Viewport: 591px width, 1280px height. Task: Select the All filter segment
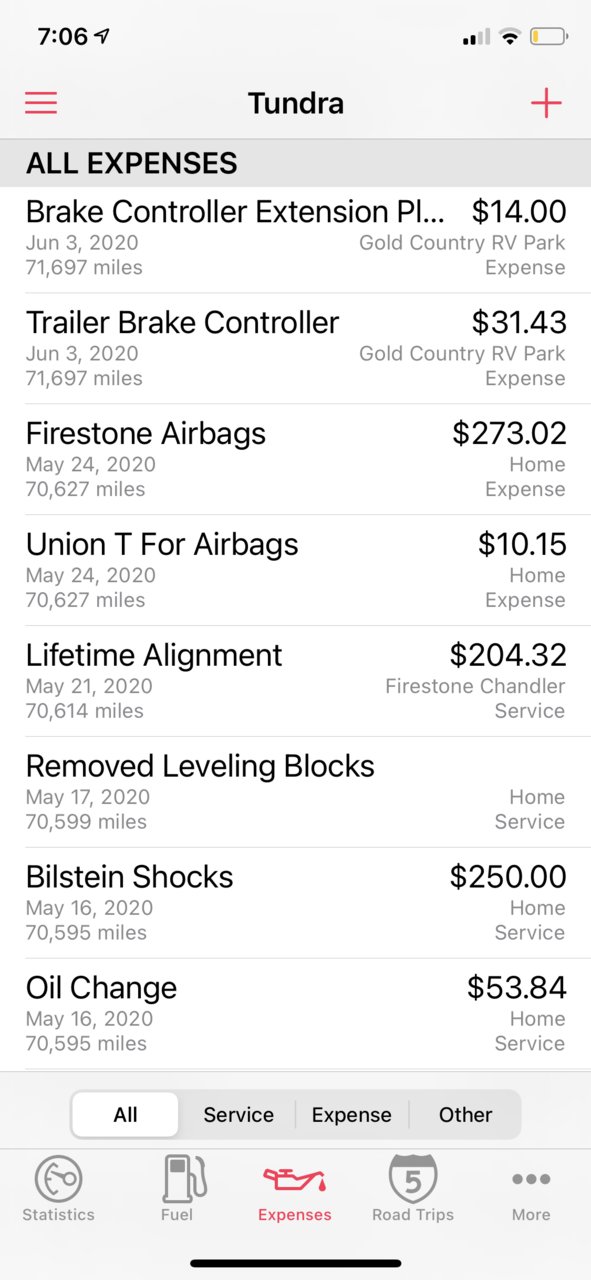click(x=125, y=1114)
